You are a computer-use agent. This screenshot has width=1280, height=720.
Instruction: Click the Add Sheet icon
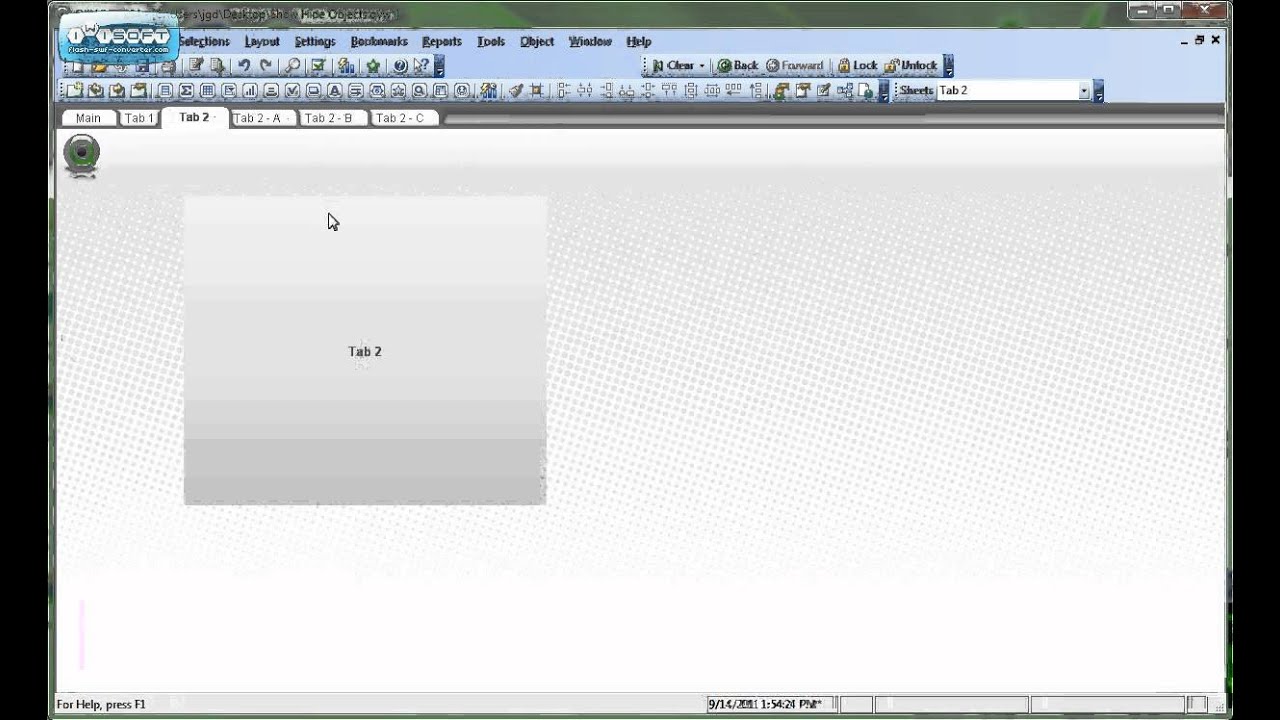click(x=74, y=91)
